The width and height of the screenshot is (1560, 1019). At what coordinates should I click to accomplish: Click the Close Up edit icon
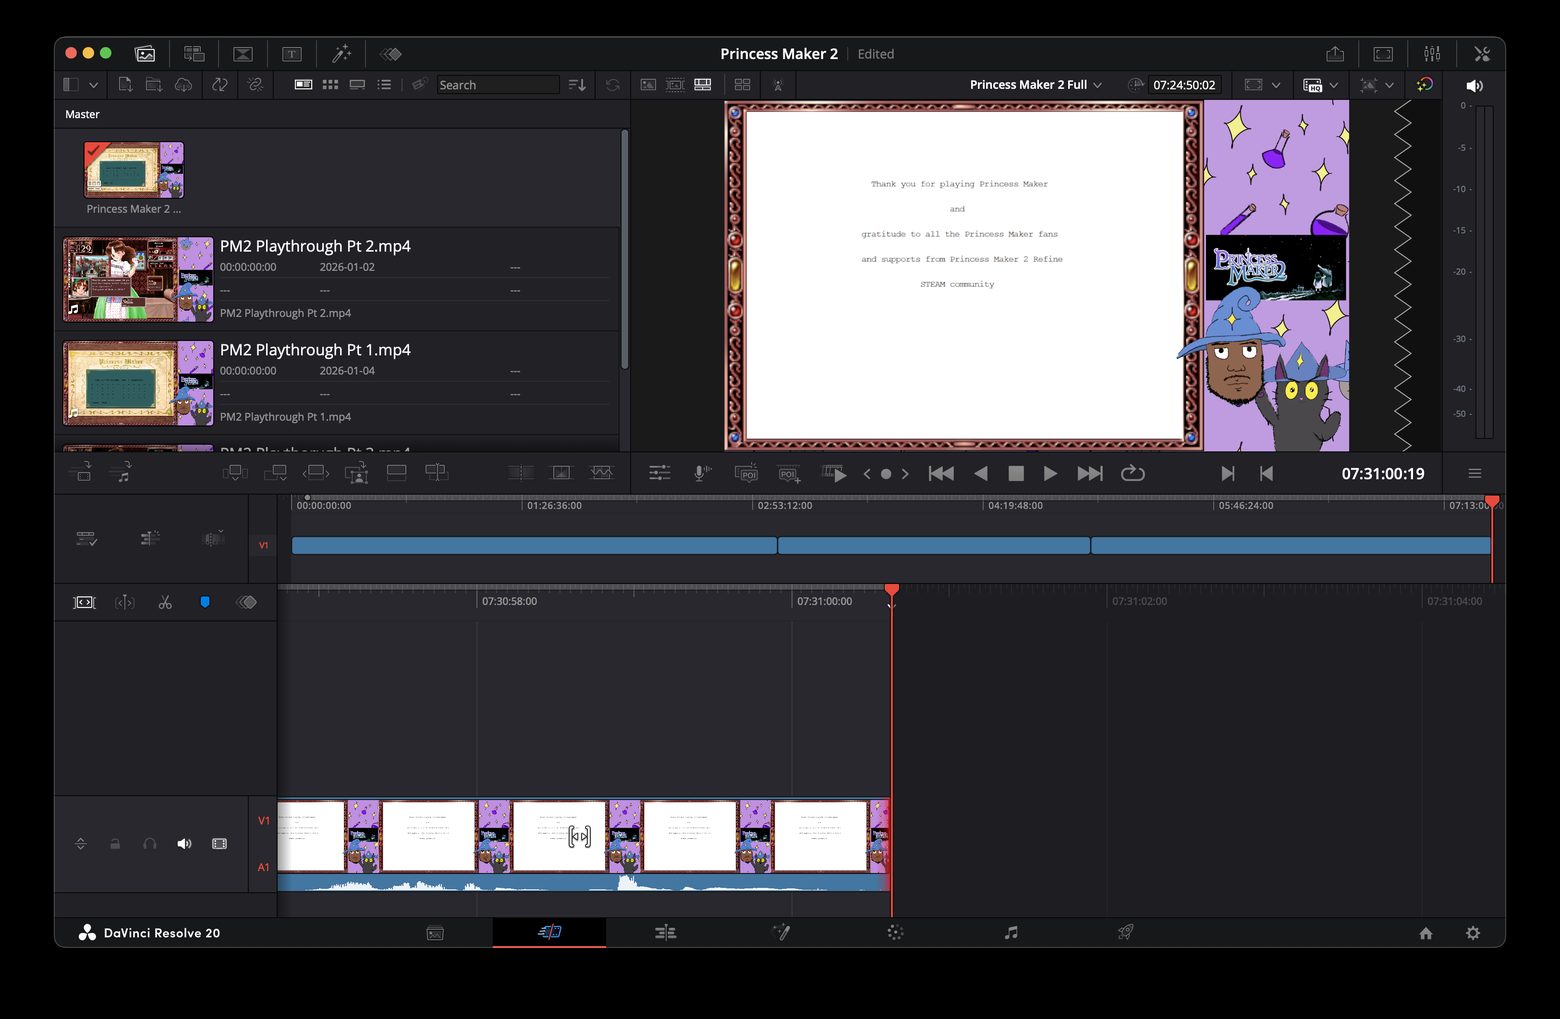pos(356,473)
